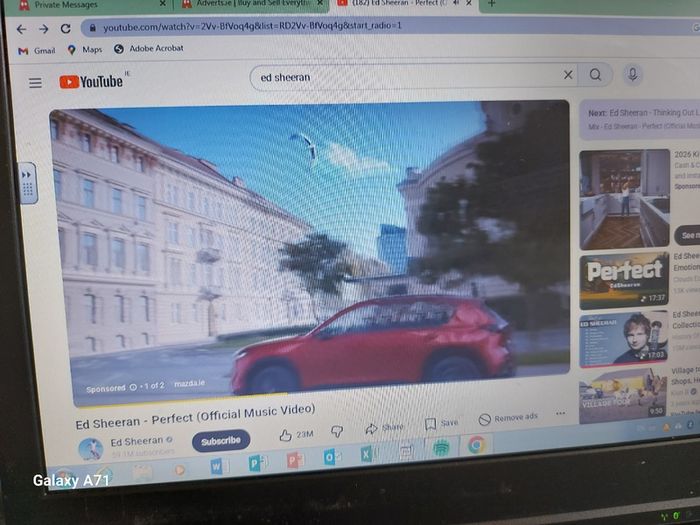Like the video with thumbs-up 23M

coord(296,434)
